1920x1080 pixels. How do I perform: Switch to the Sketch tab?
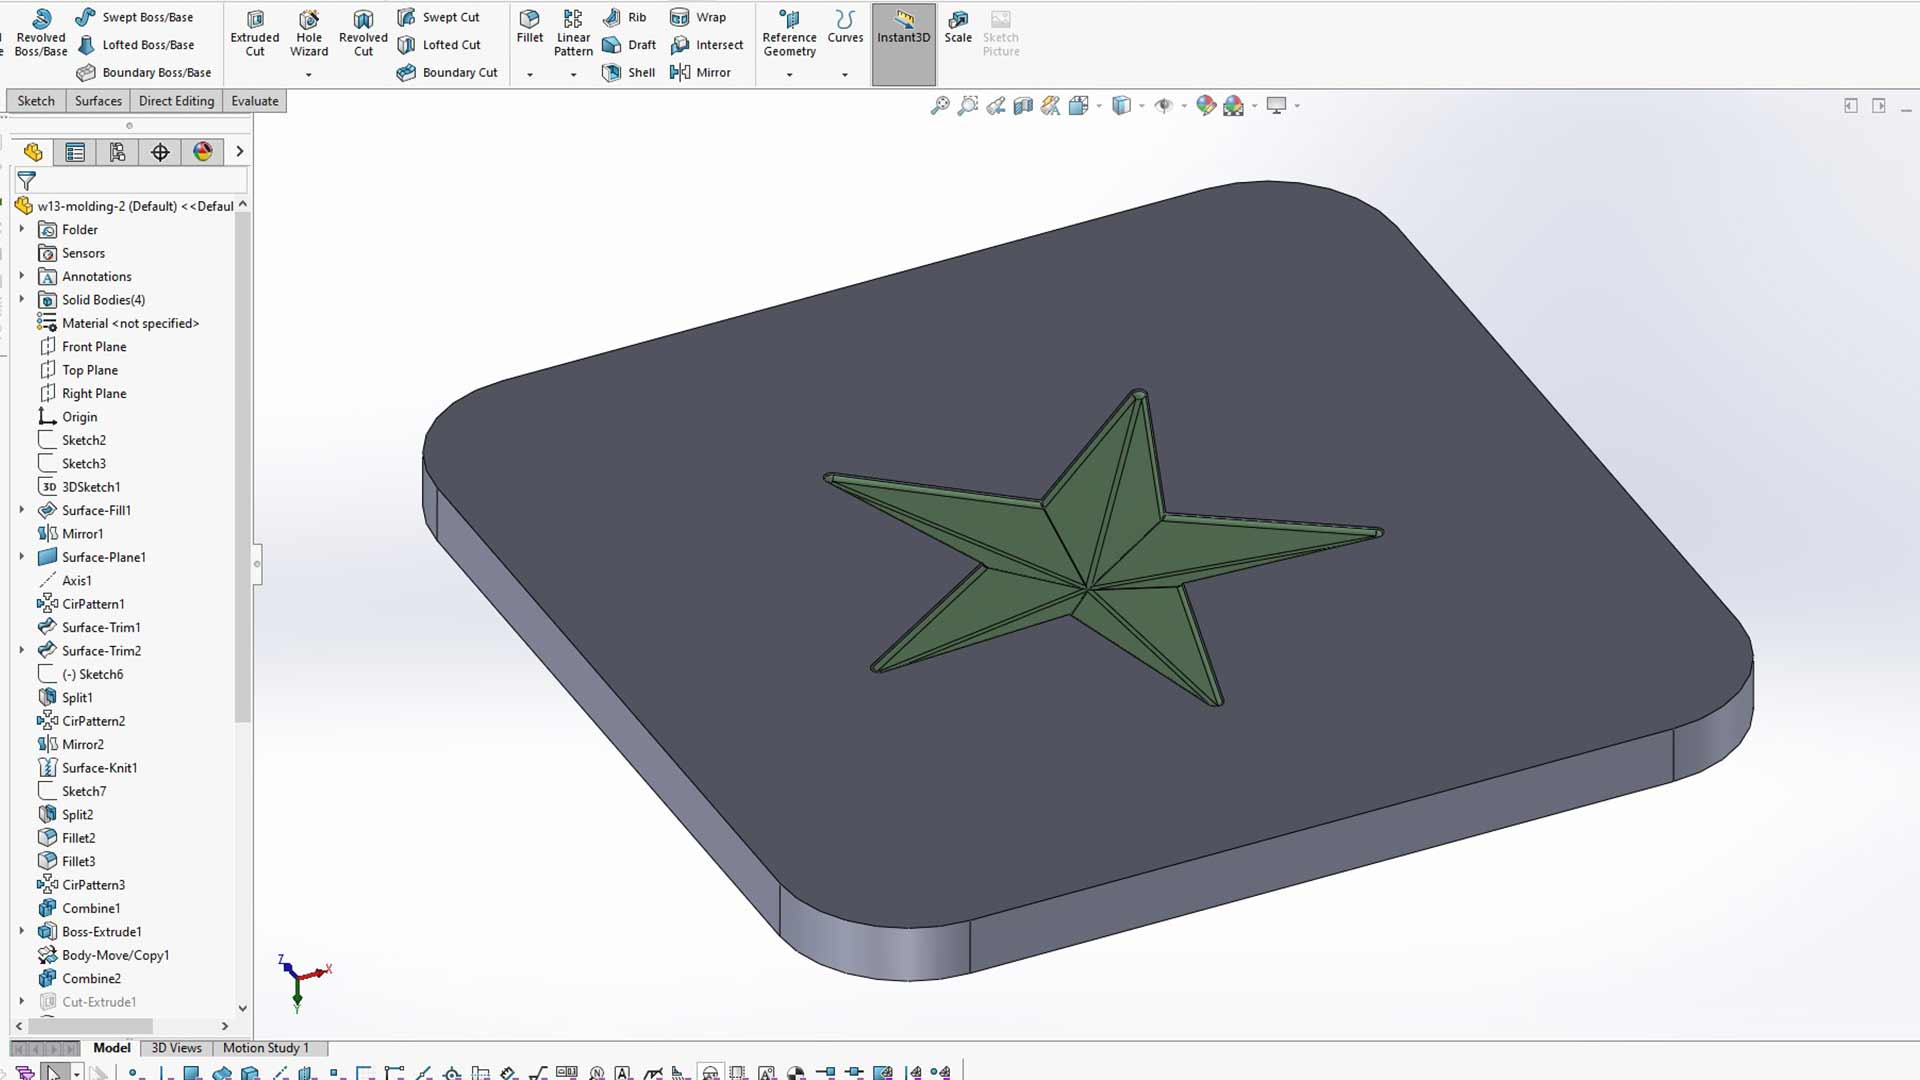(x=36, y=101)
